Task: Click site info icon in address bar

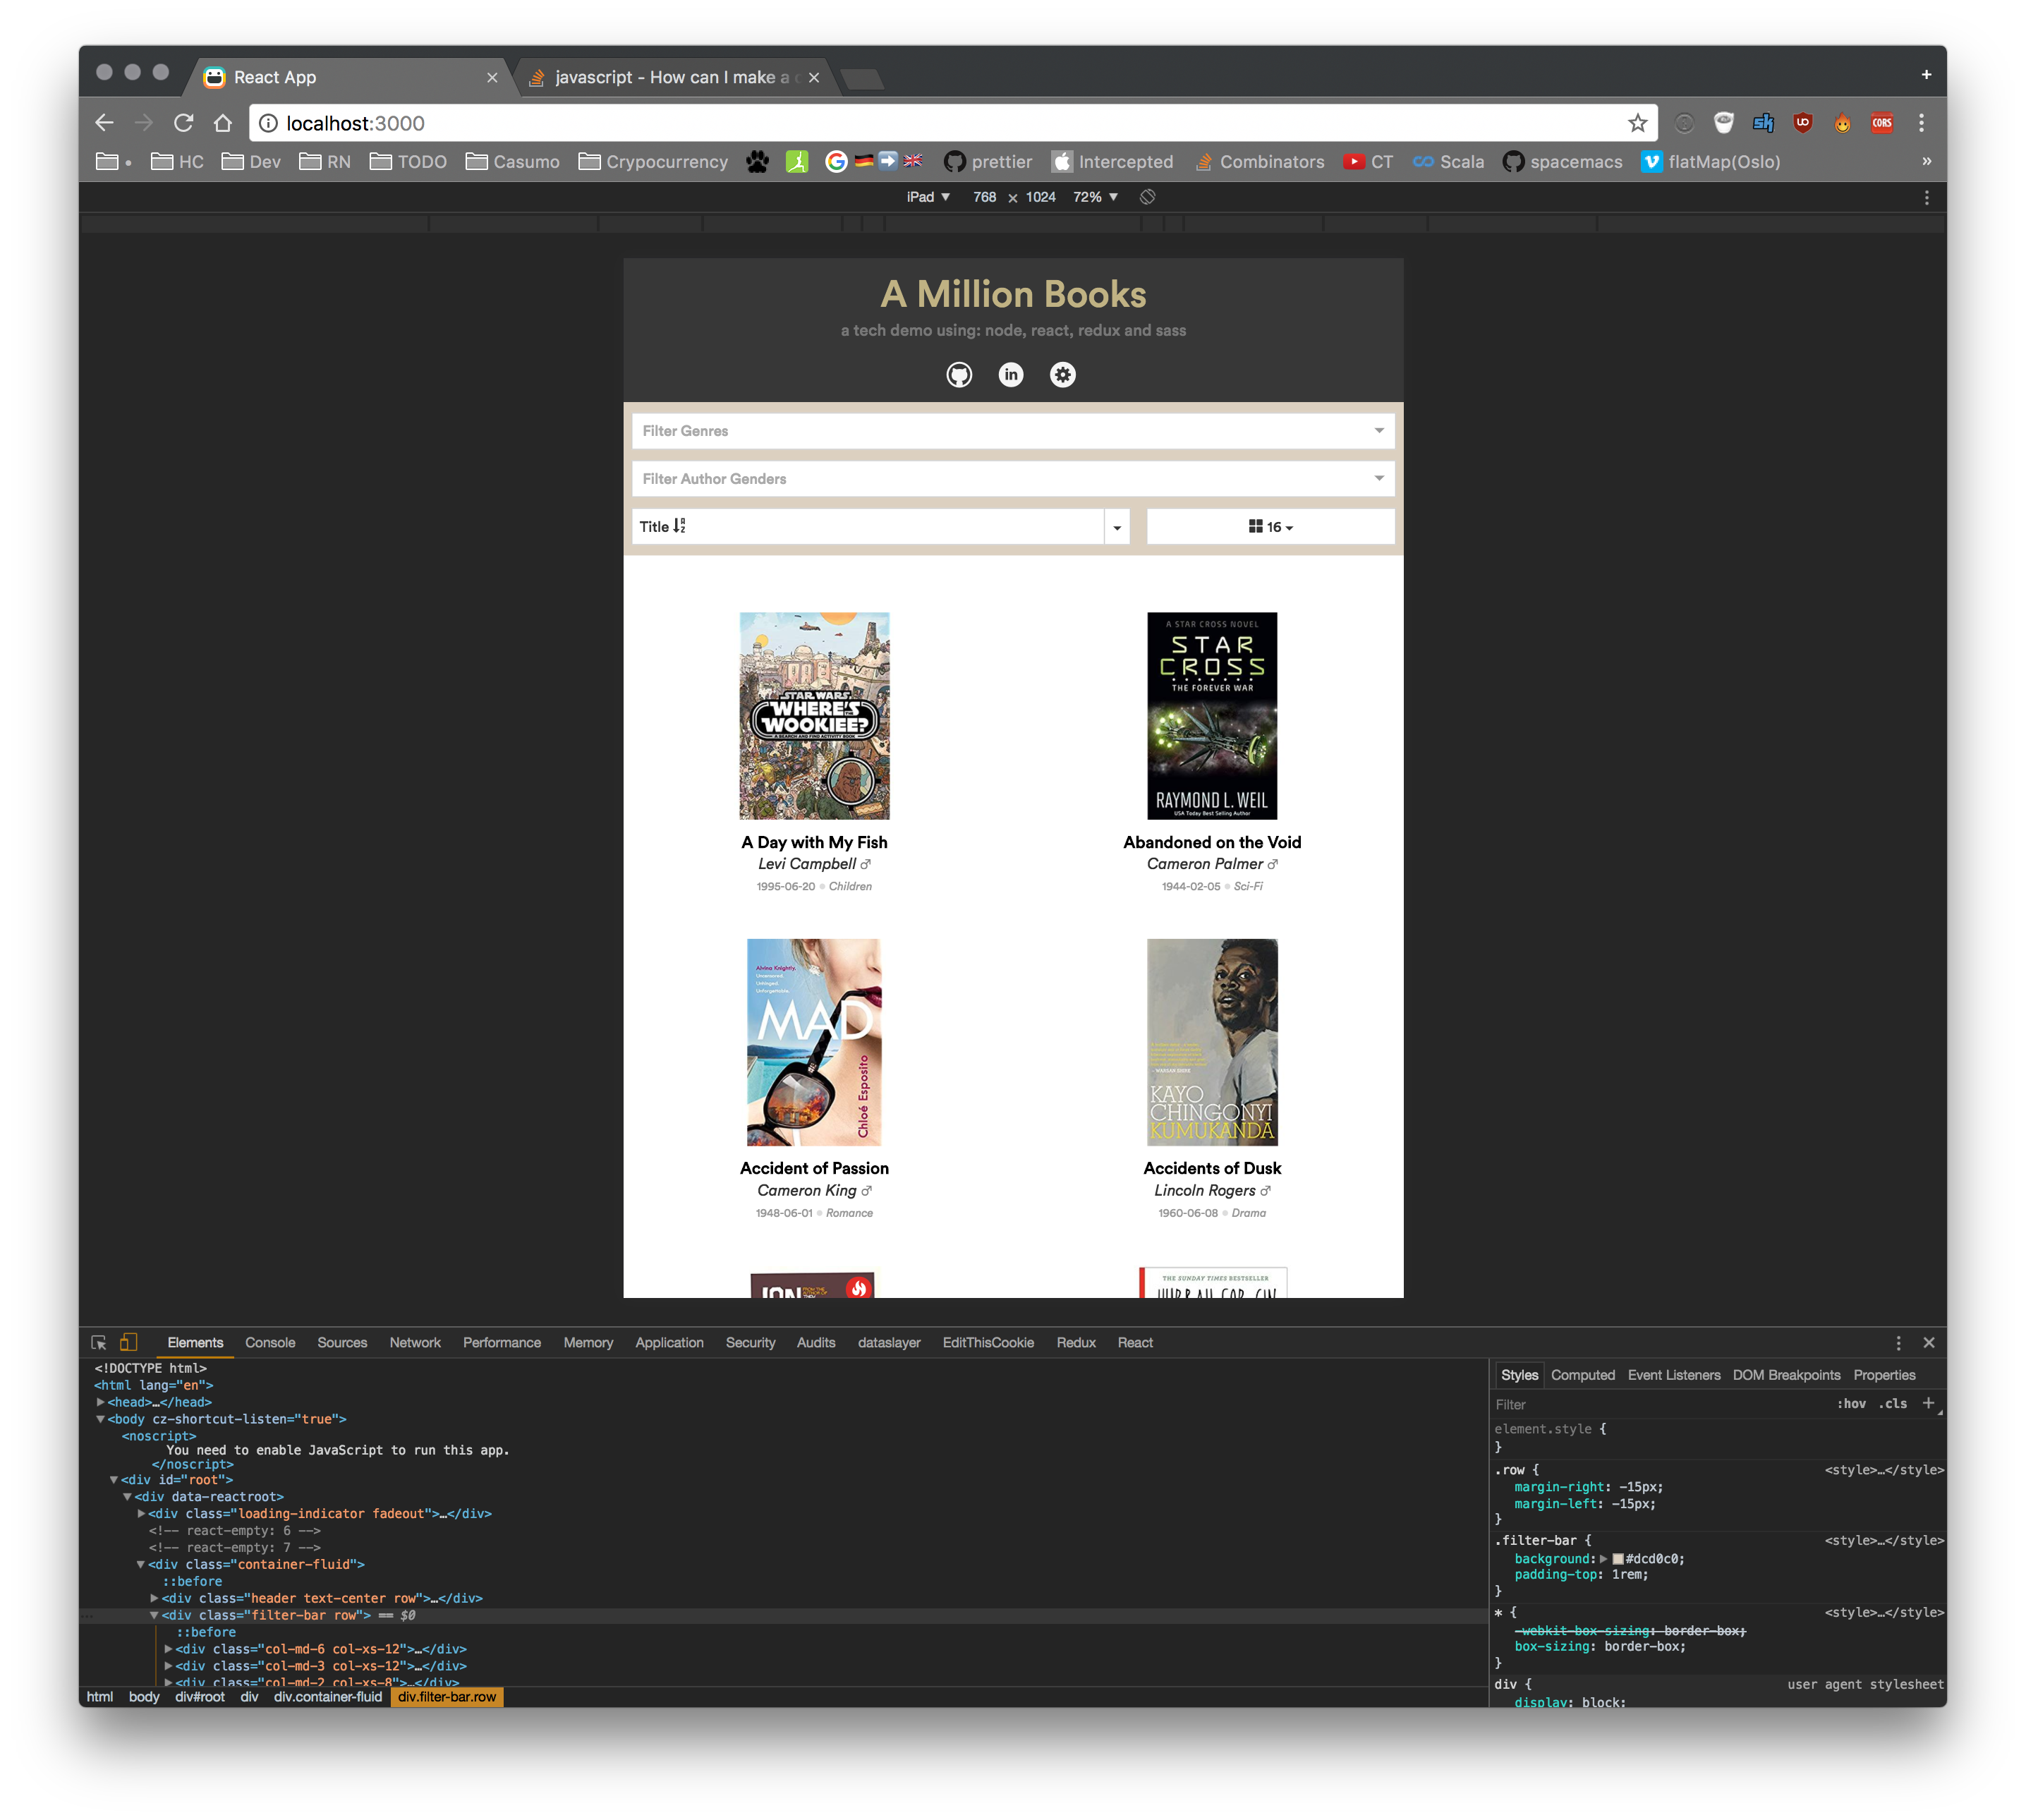Action: [268, 123]
